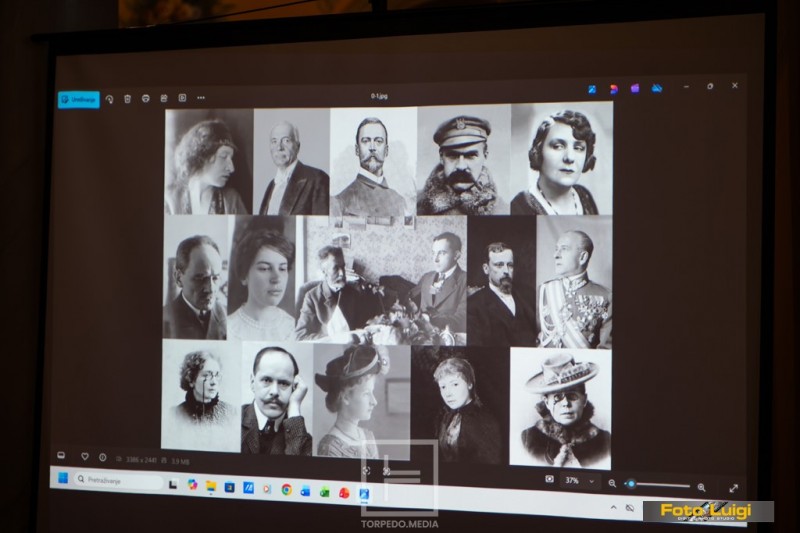Delete the photo with the trash icon
The height and width of the screenshot is (533, 800).
pos(128,99)
